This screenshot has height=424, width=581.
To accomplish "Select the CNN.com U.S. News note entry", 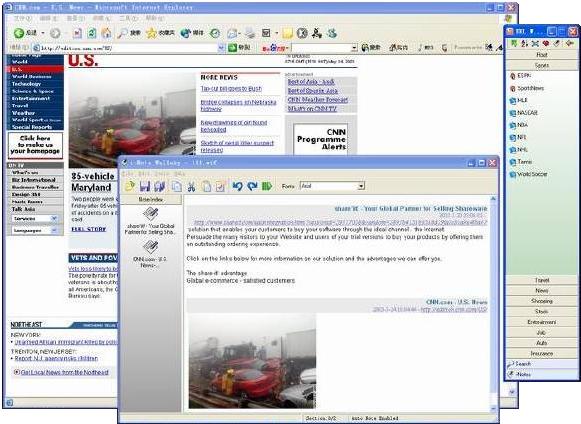I will point(150,254).
